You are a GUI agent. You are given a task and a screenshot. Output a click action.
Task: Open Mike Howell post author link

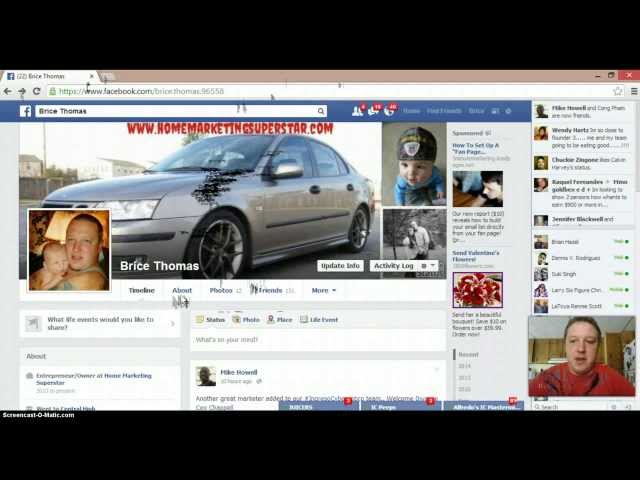[239, 372]
